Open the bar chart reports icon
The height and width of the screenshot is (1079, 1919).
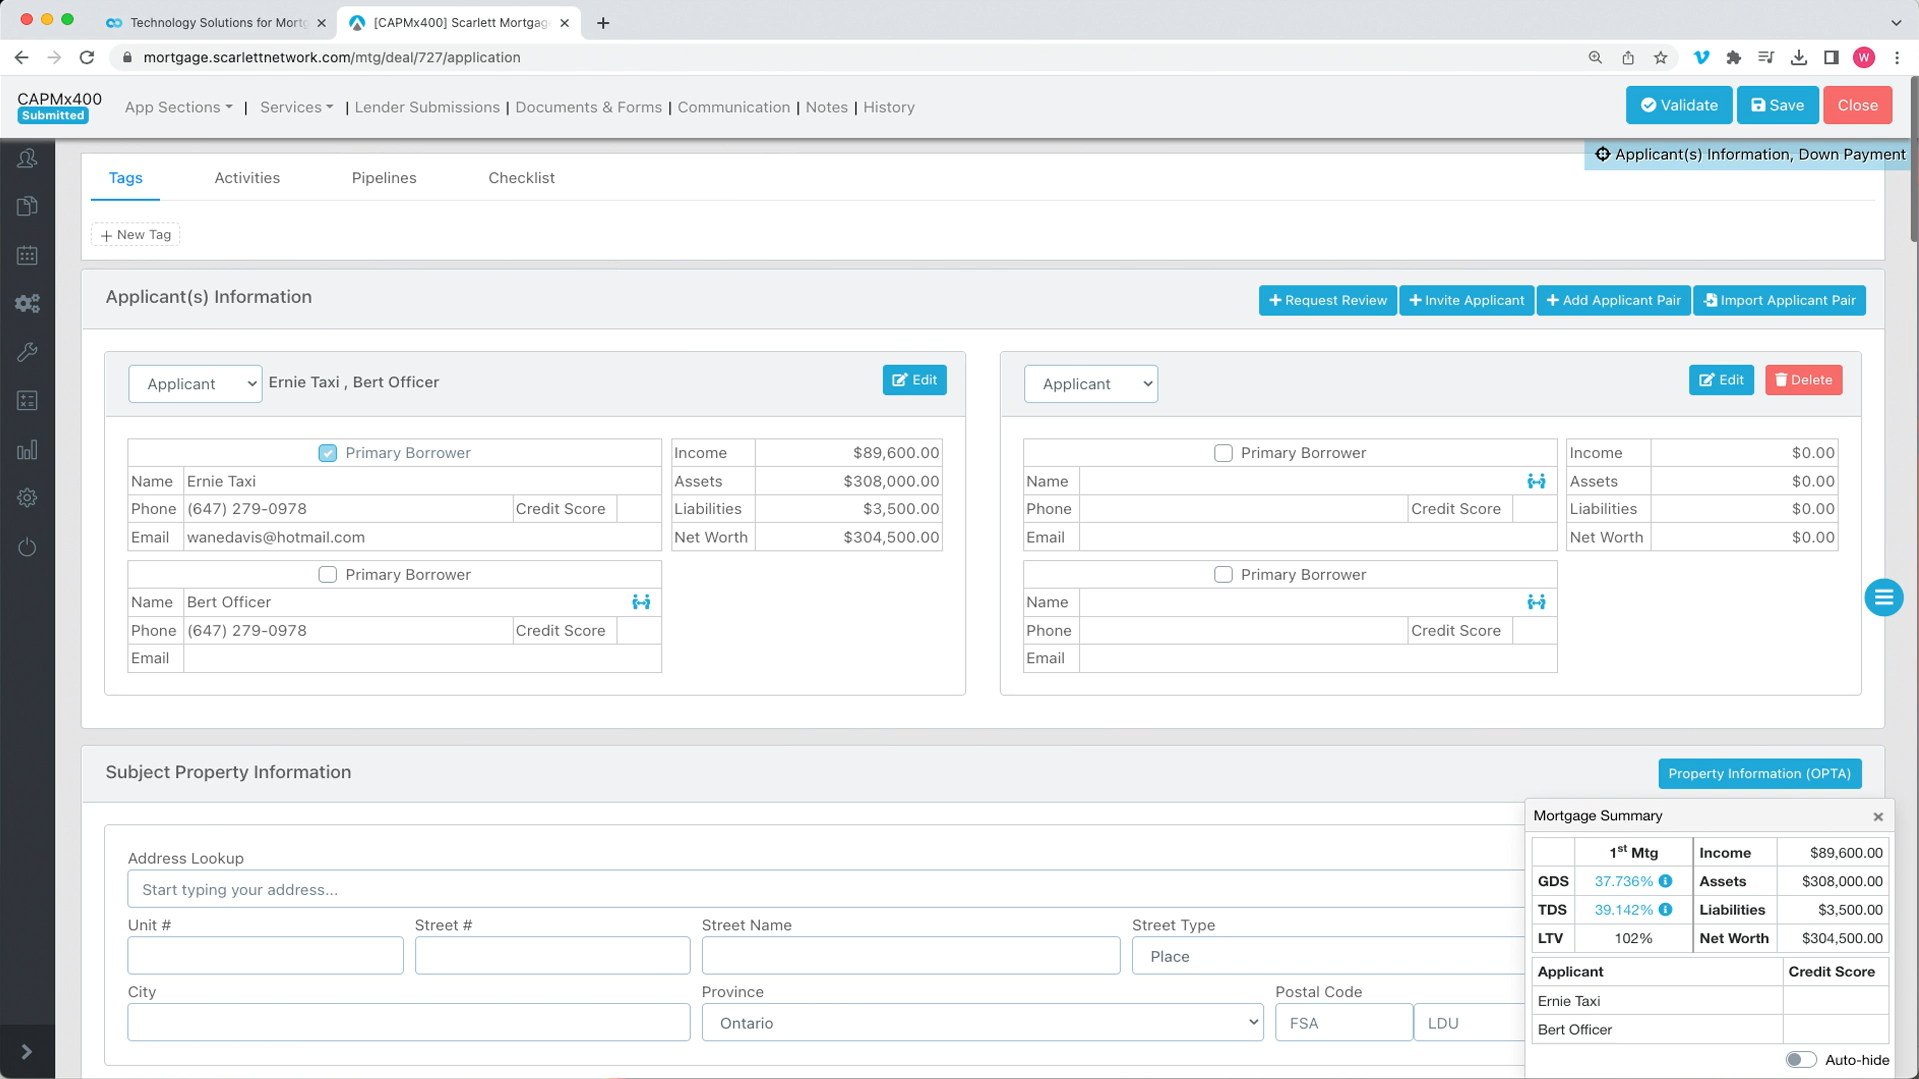27,450
